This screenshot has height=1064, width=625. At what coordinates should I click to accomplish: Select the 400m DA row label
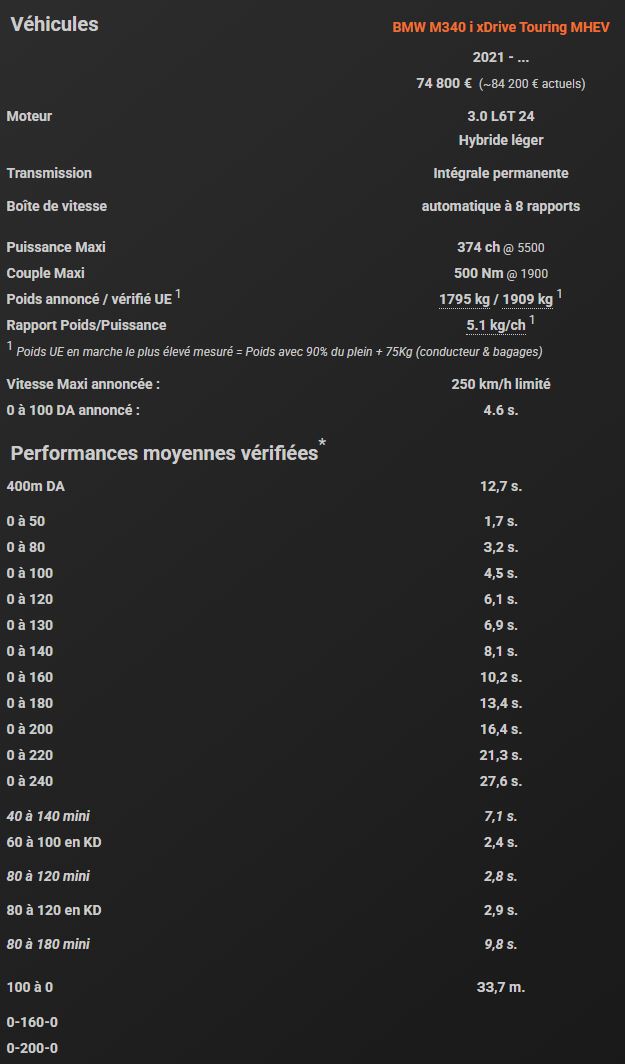[35, 486]
